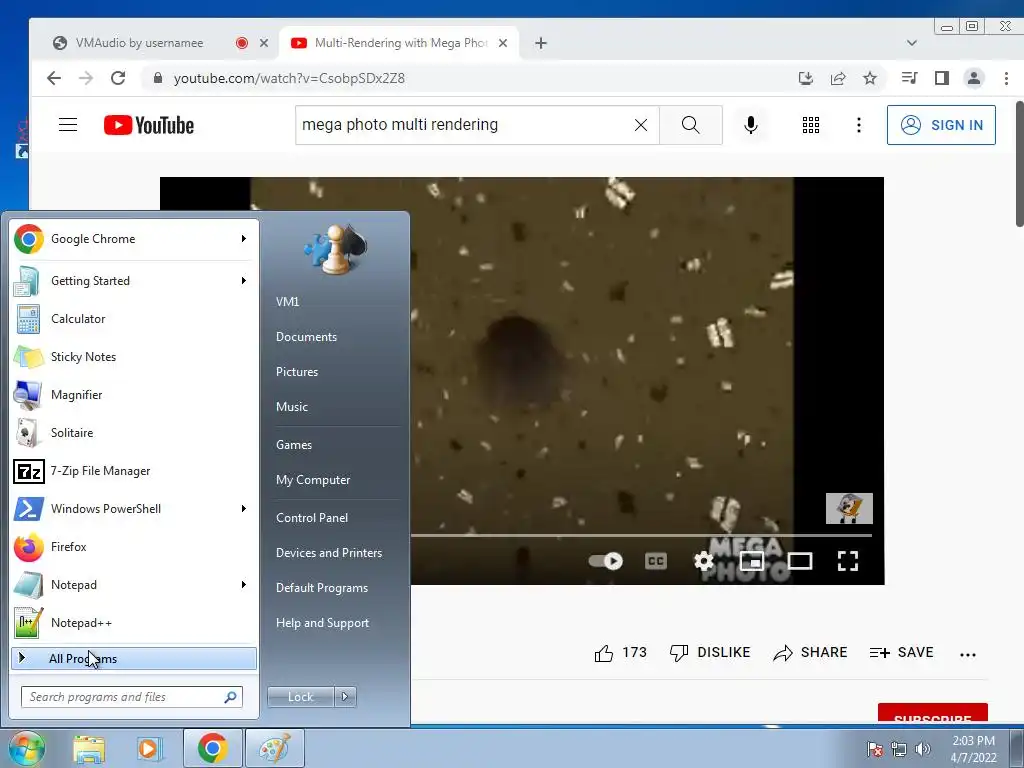Open YouTube settings three-dot menu
This screenshot has height=768, width=1024.
pyautogui.click(x=859, y=125)
